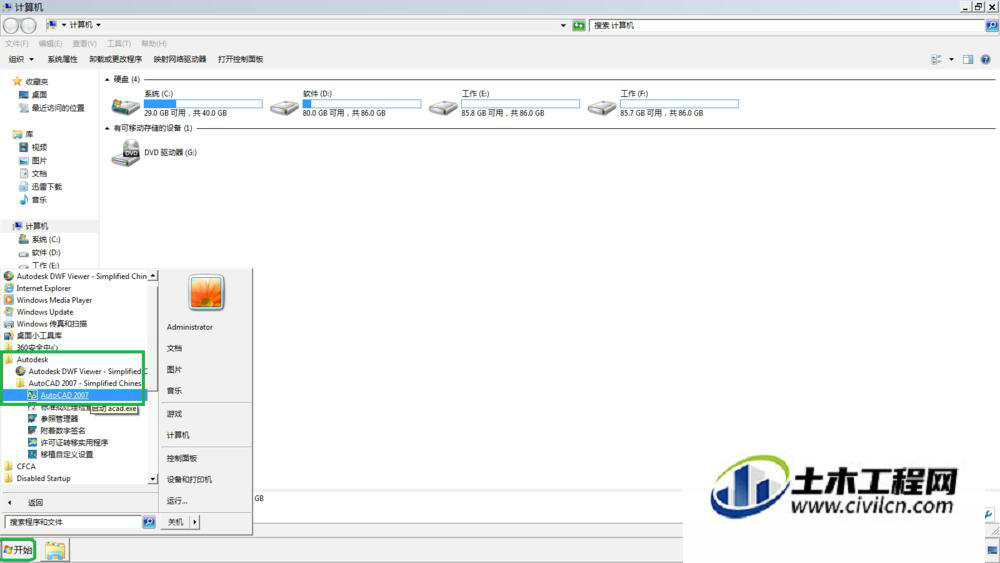Click 返回 in the Start menu
Image resolution: width=1000 pixels, height=563 pixels.
pos(36,503)
